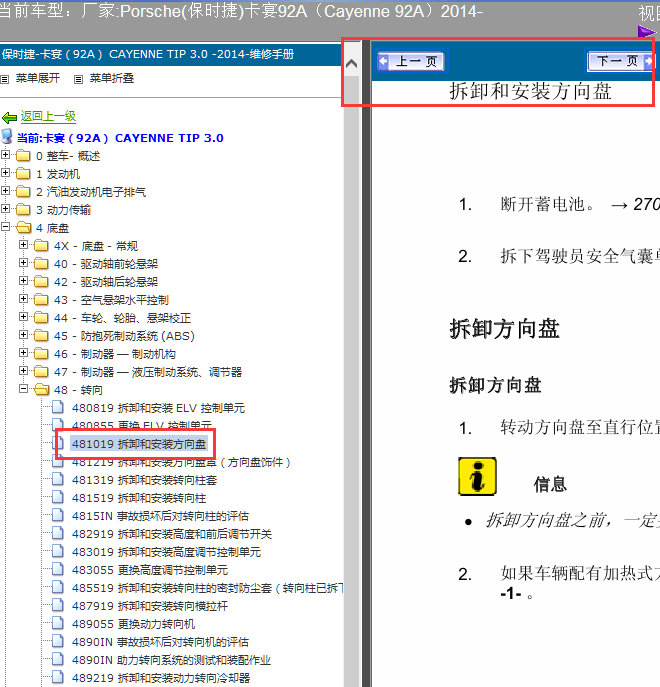Collapse the 4 底盘 folder
The image size is (660, 687).
5,227
